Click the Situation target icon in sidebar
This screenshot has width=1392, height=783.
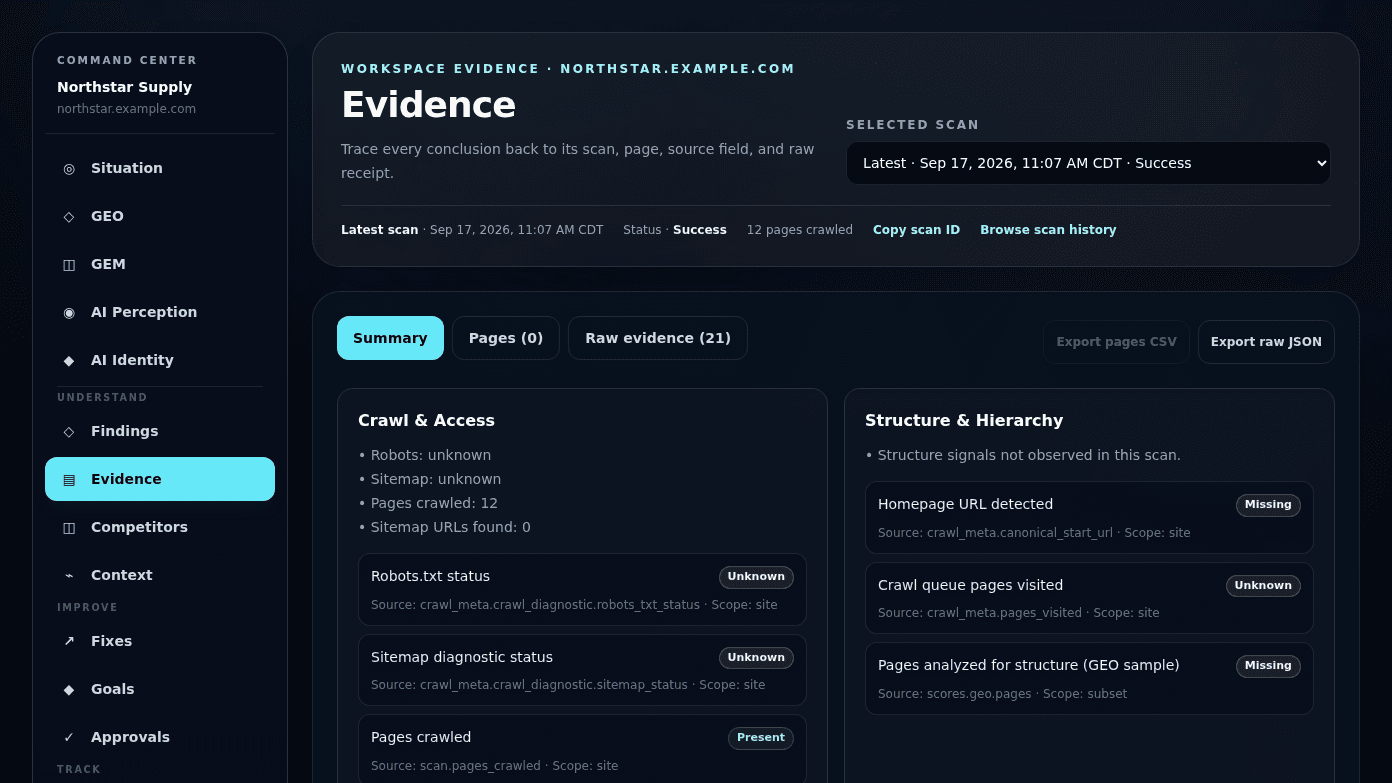pyautogui.click(x=69, y=169)
